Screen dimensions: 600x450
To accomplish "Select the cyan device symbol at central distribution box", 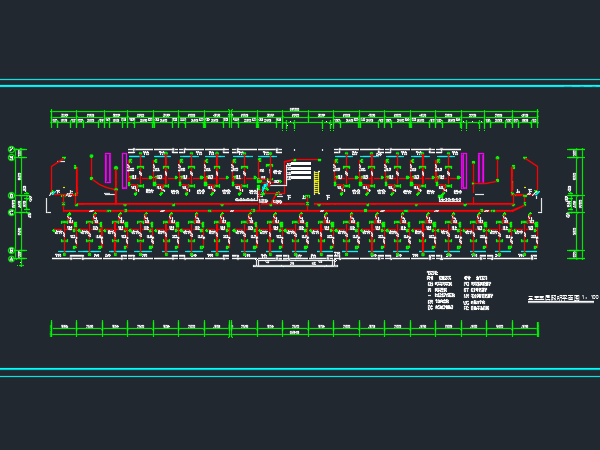I will tap(265, 188).
